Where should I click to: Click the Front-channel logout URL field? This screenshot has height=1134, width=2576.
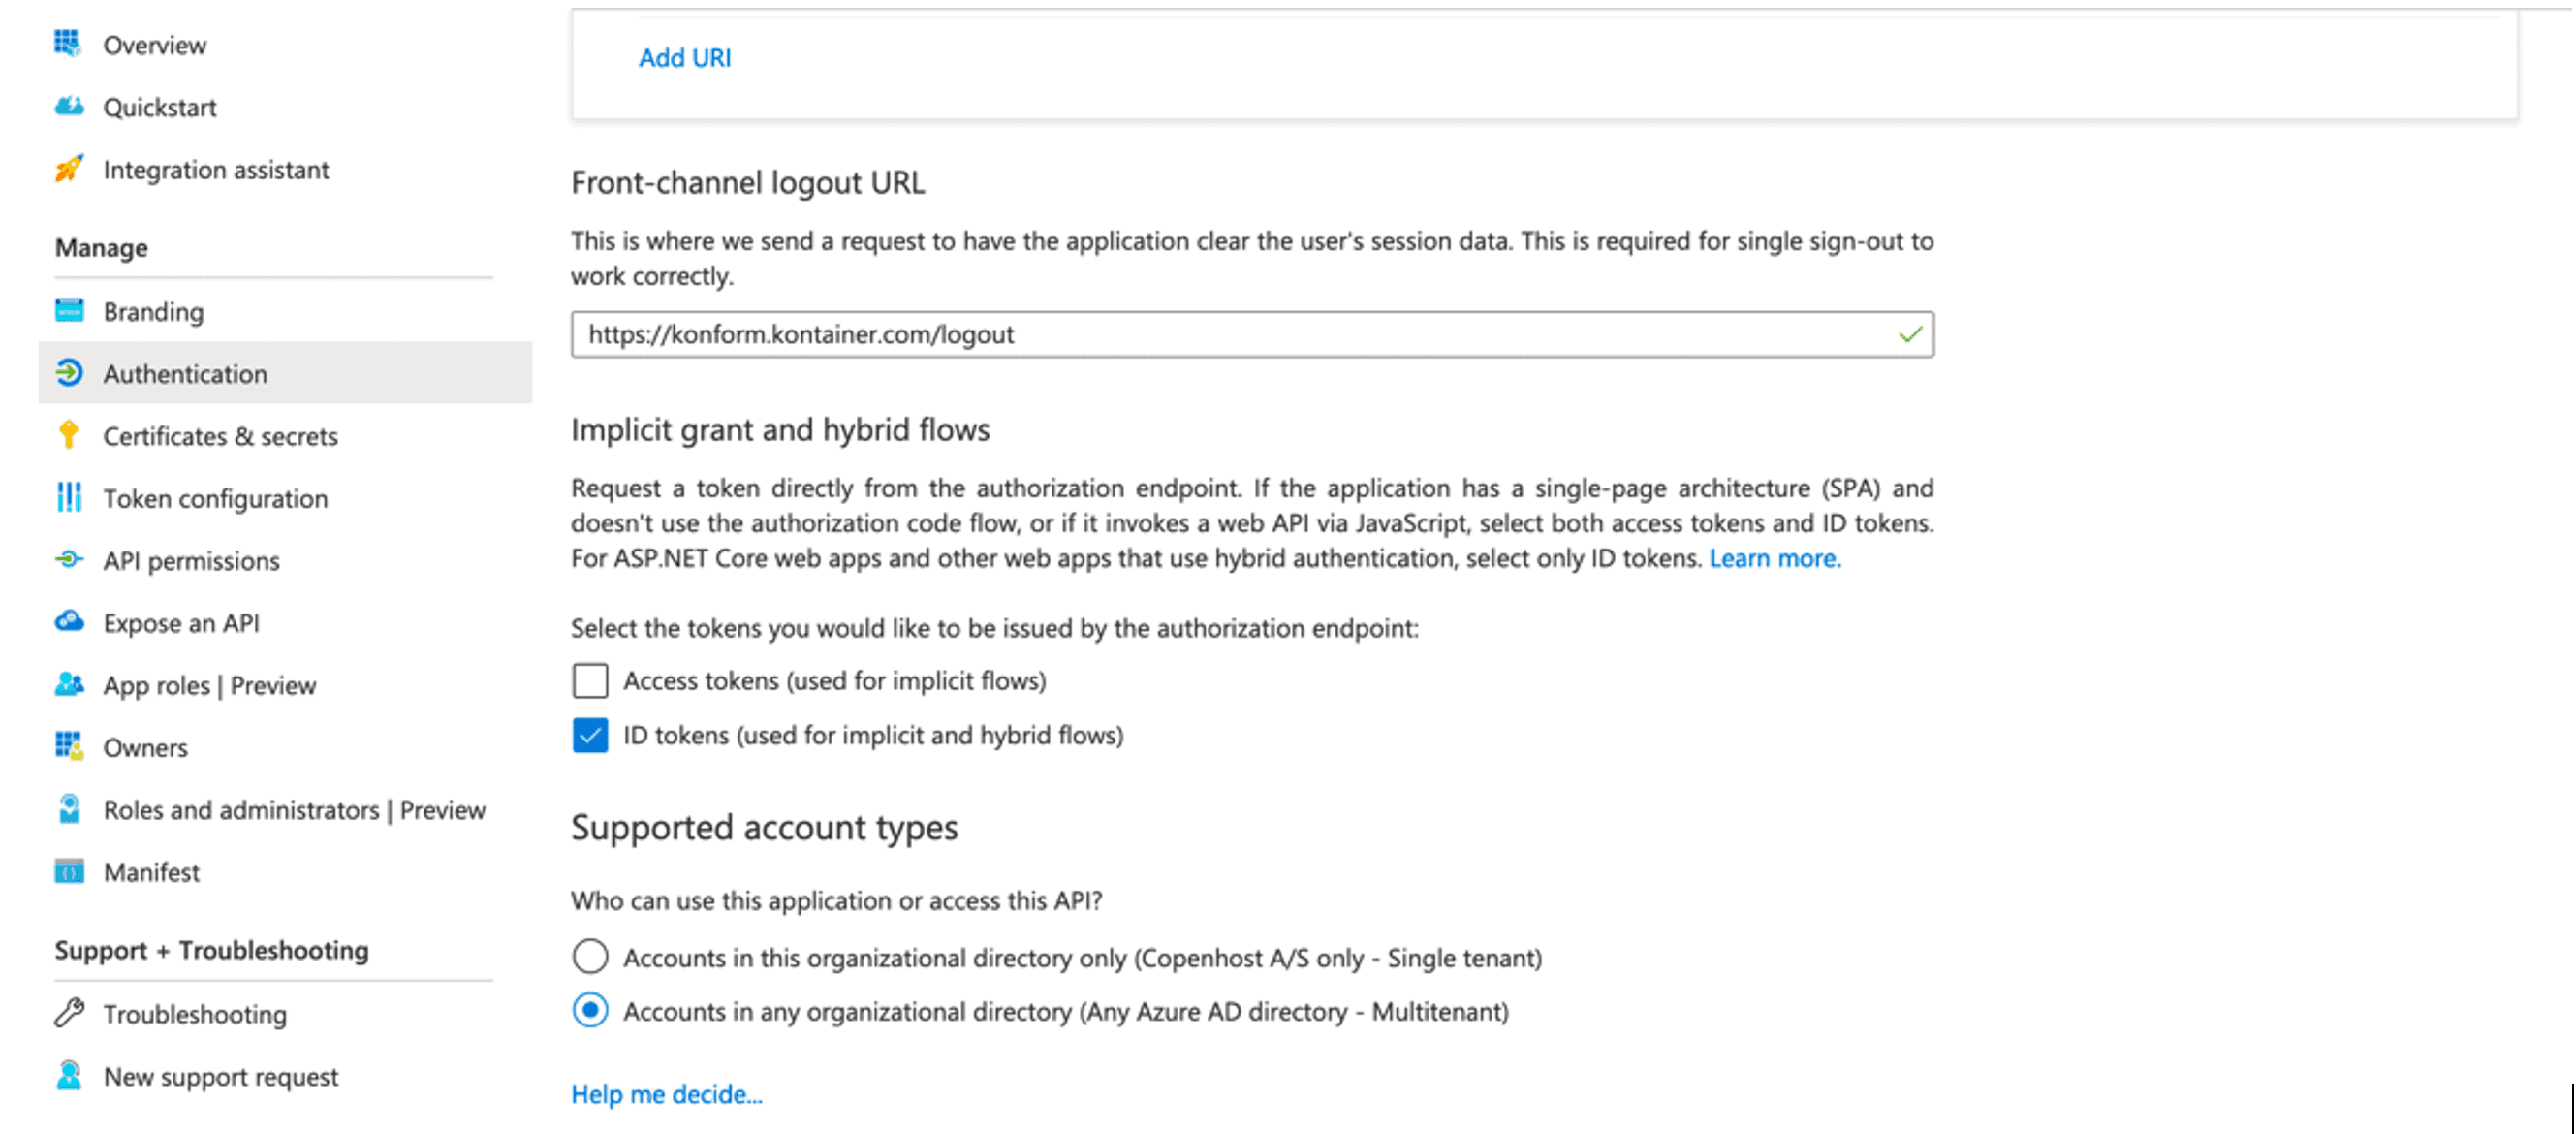click(x=1252, y=334)
